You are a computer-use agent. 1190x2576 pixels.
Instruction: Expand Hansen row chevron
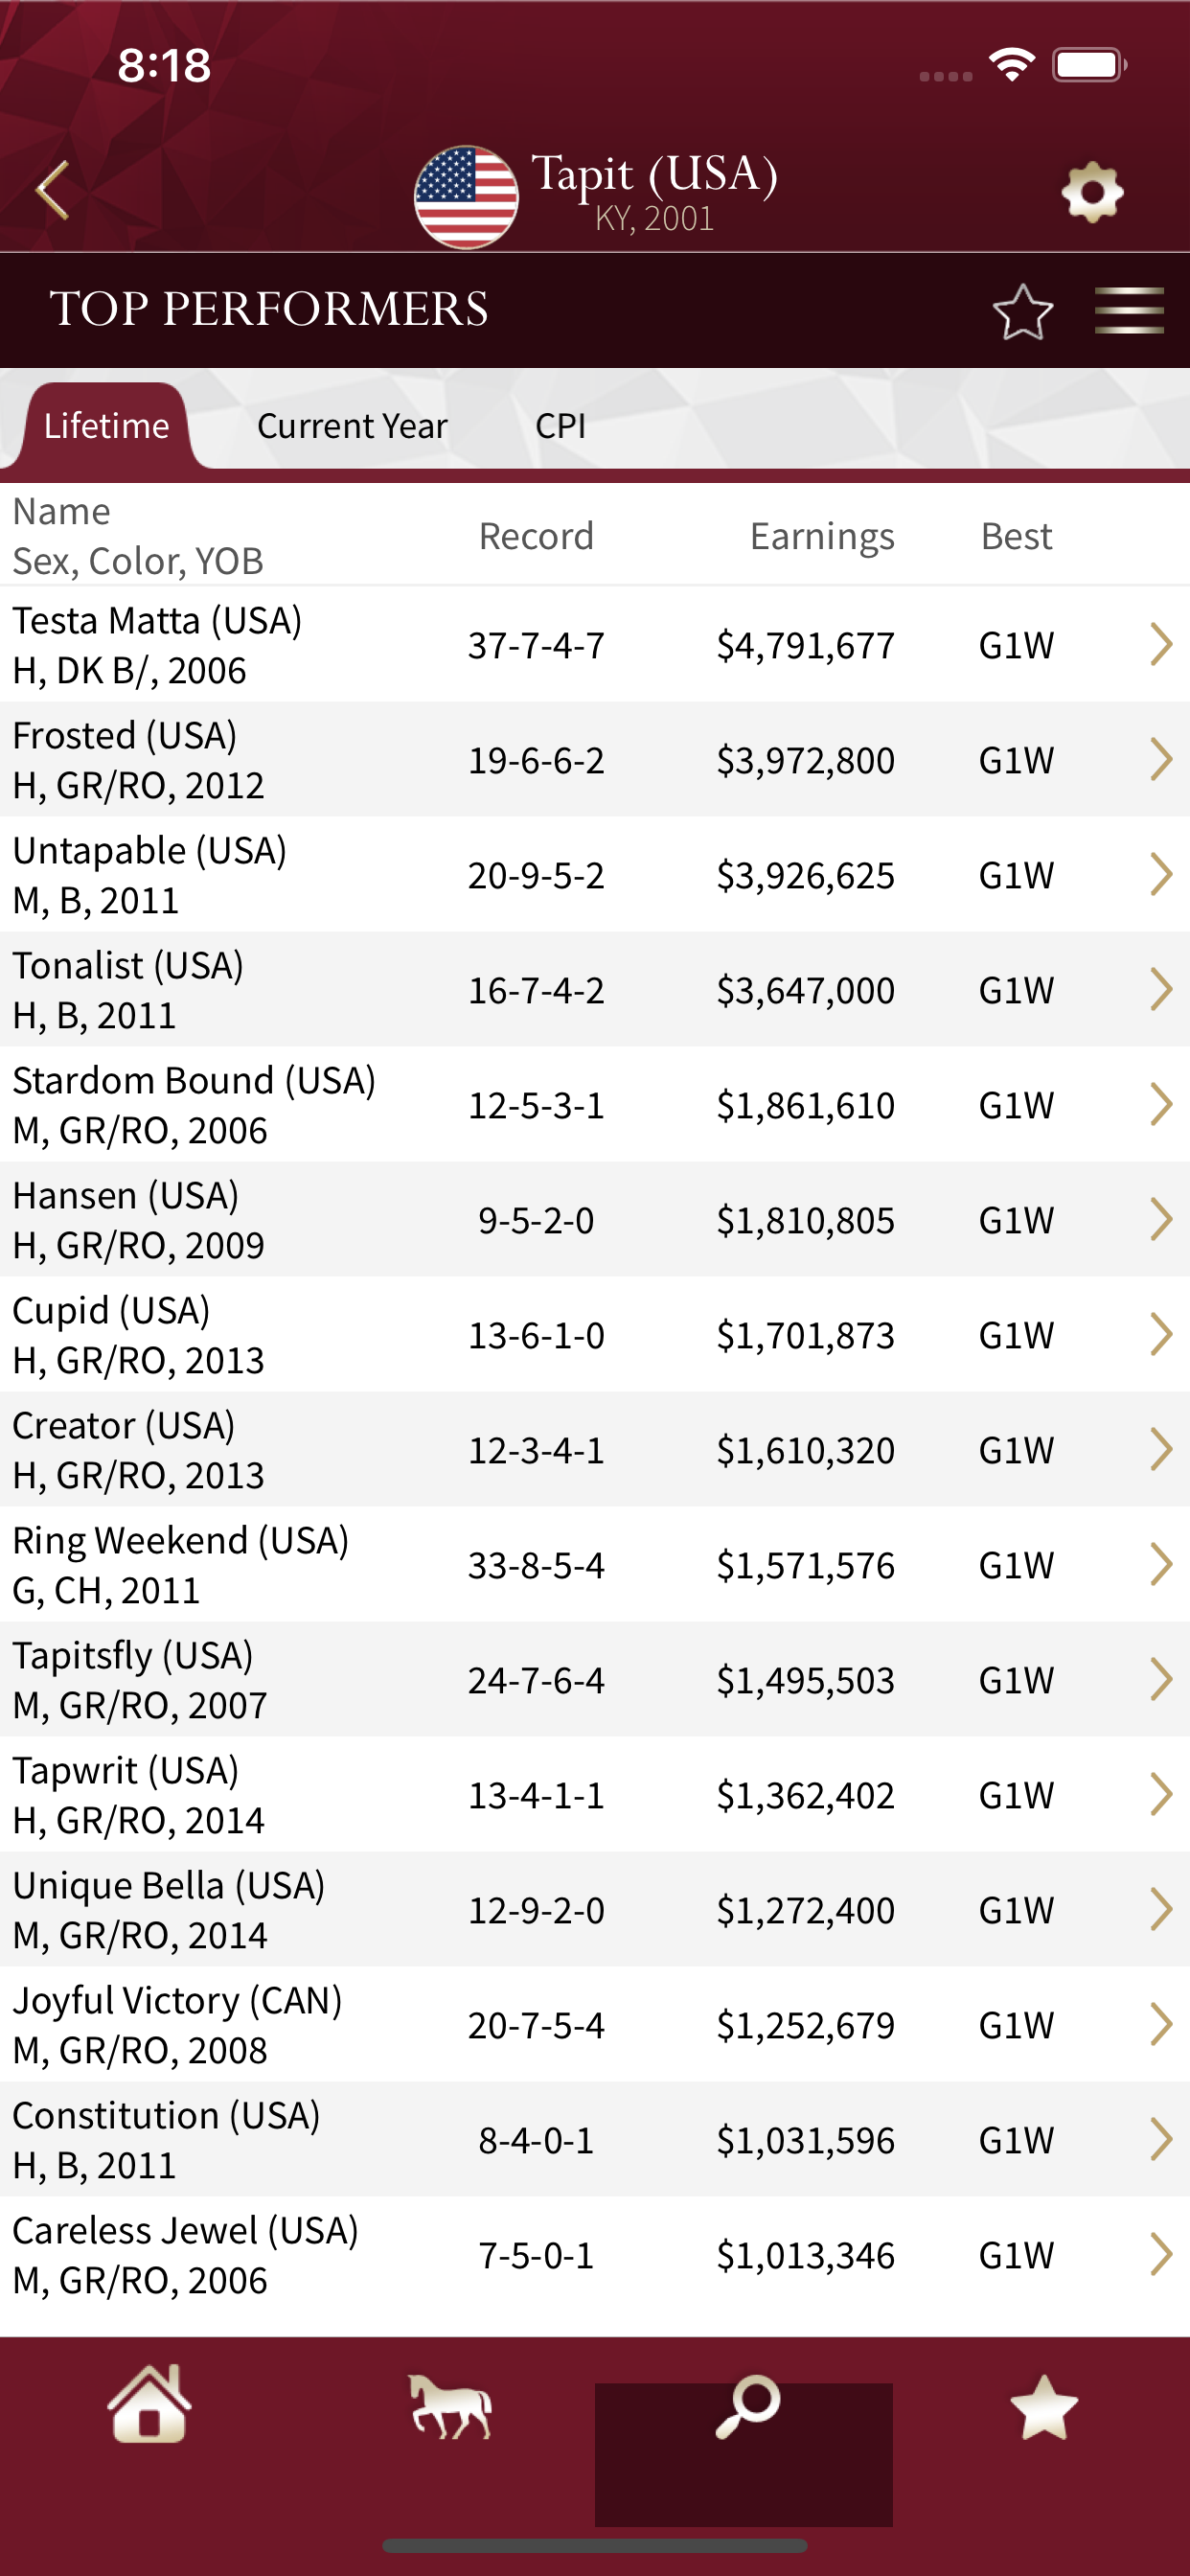[1160, 1219]
